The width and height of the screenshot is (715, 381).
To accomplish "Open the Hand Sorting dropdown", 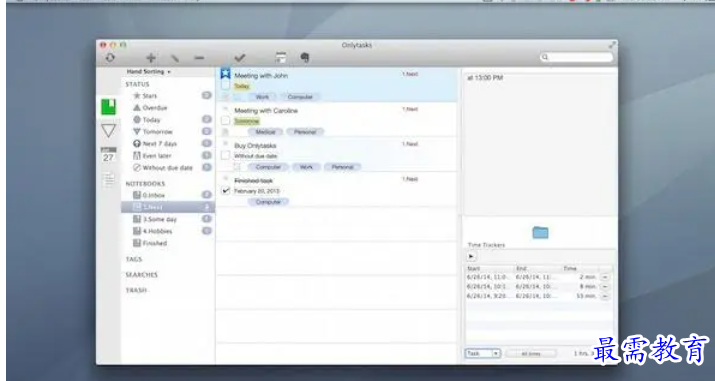I will tap(149, 72).
